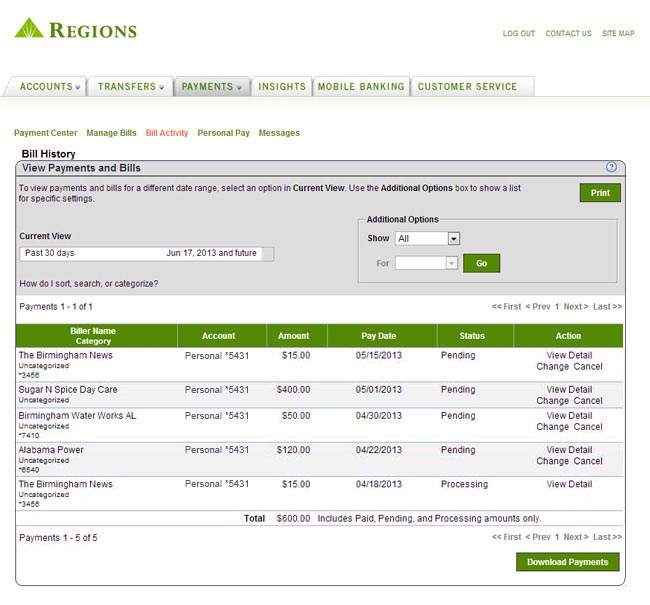Click Next in top pagination
This screenshot has width=650, height=605.
pyautogui.click(x=576, y=306)
